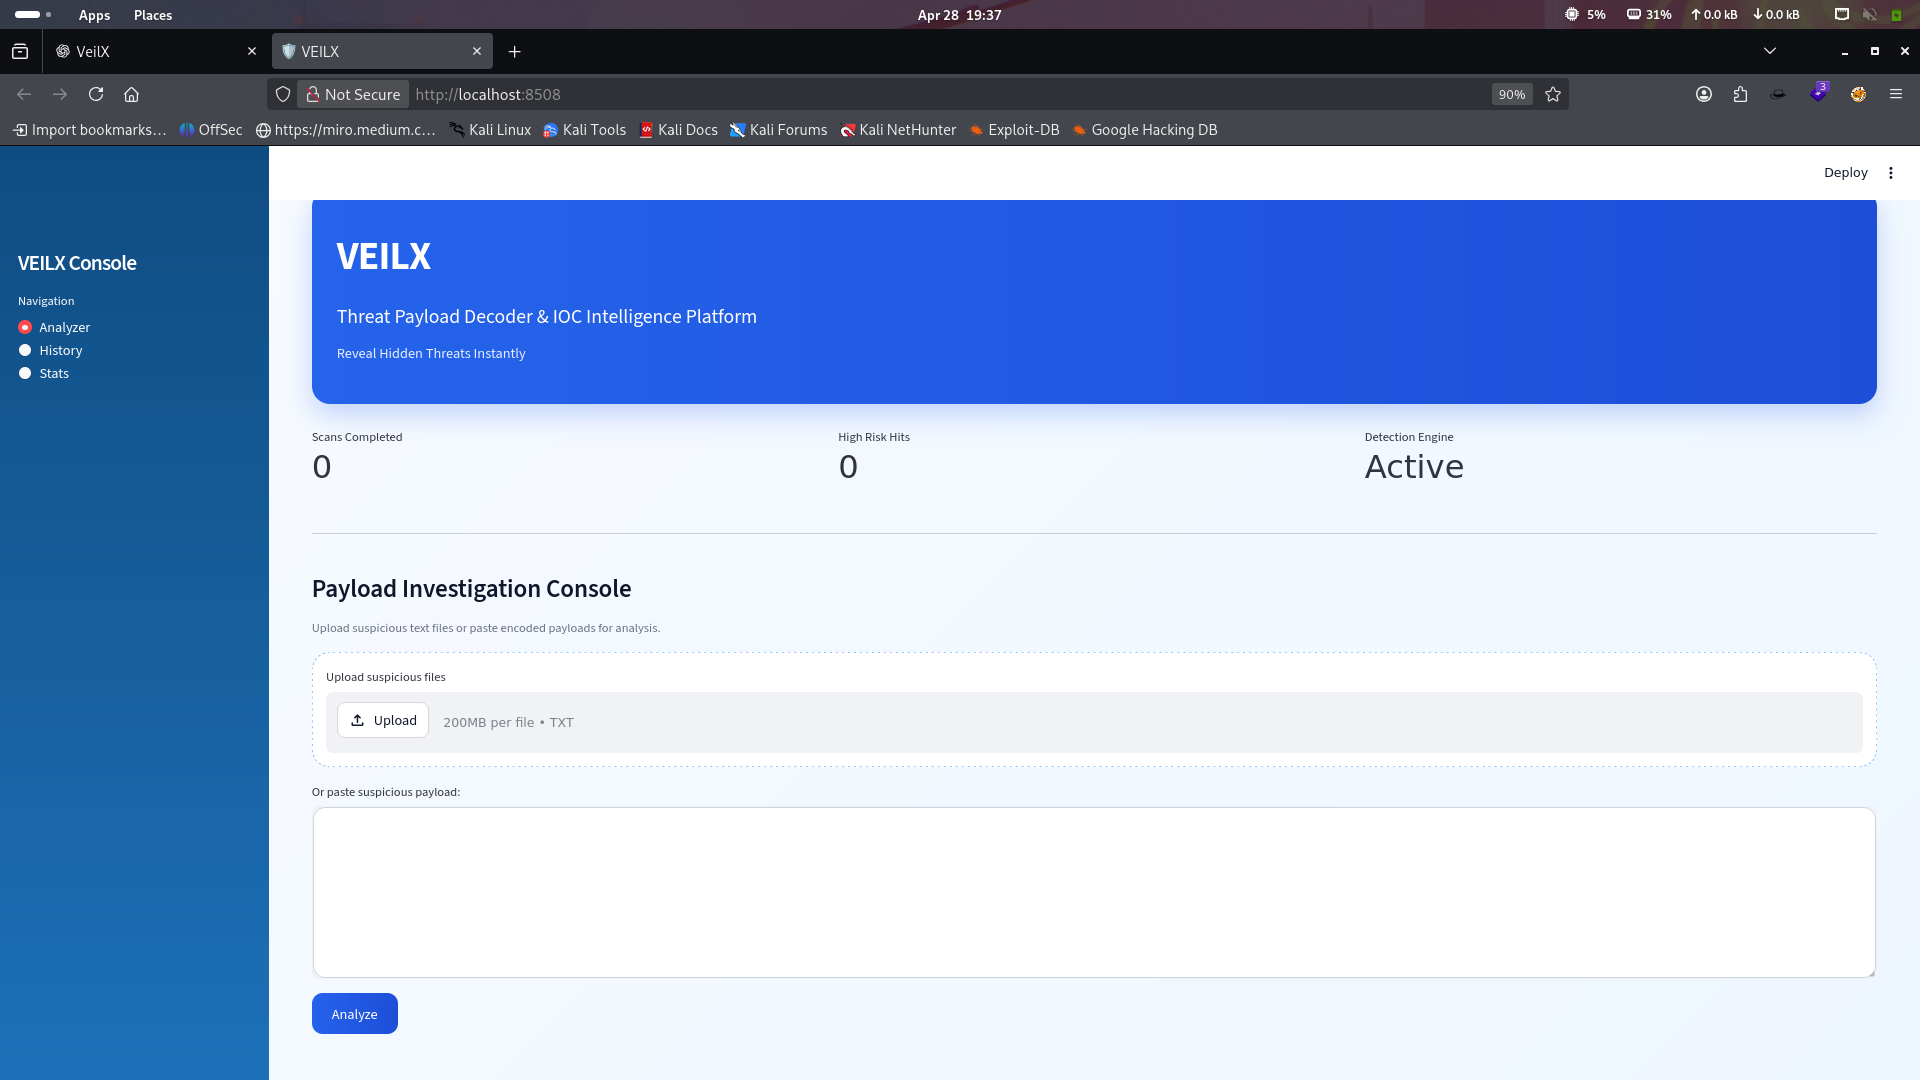Click the Deploy button
Screen dimensions: 1920x1080
tap(1846, 173)
